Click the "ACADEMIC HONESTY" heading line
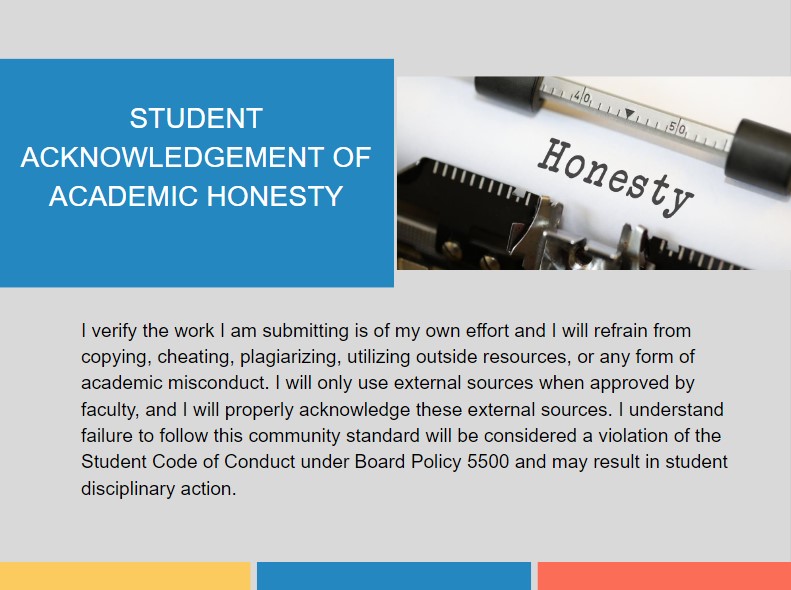 196,196
